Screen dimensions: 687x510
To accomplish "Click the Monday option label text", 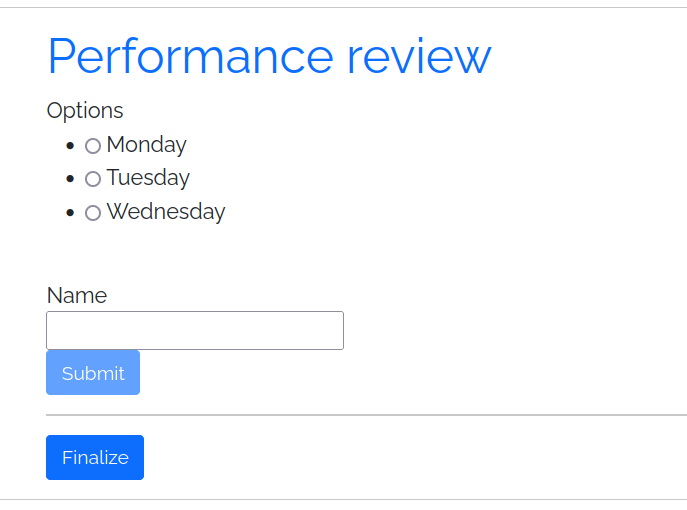I will pos(146,145).
